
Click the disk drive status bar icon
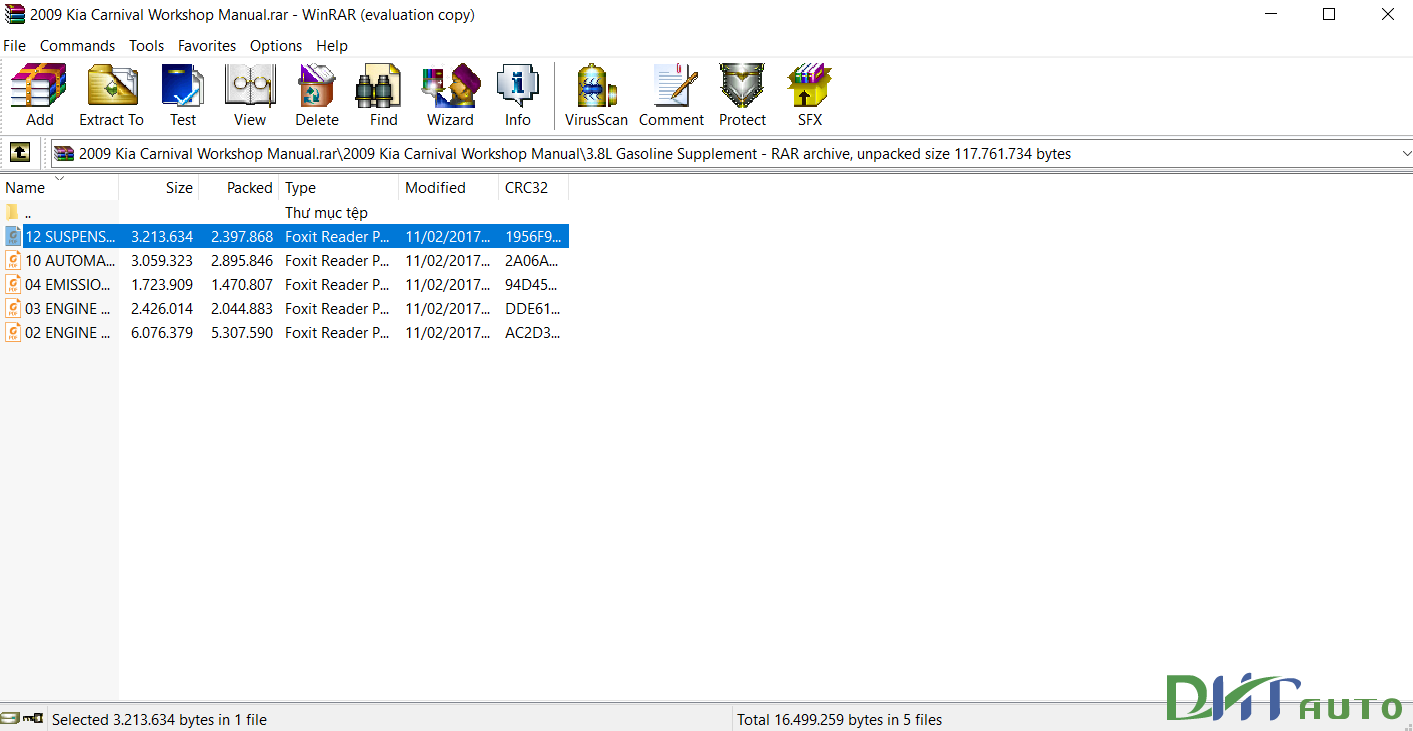(x=10, y=719)
